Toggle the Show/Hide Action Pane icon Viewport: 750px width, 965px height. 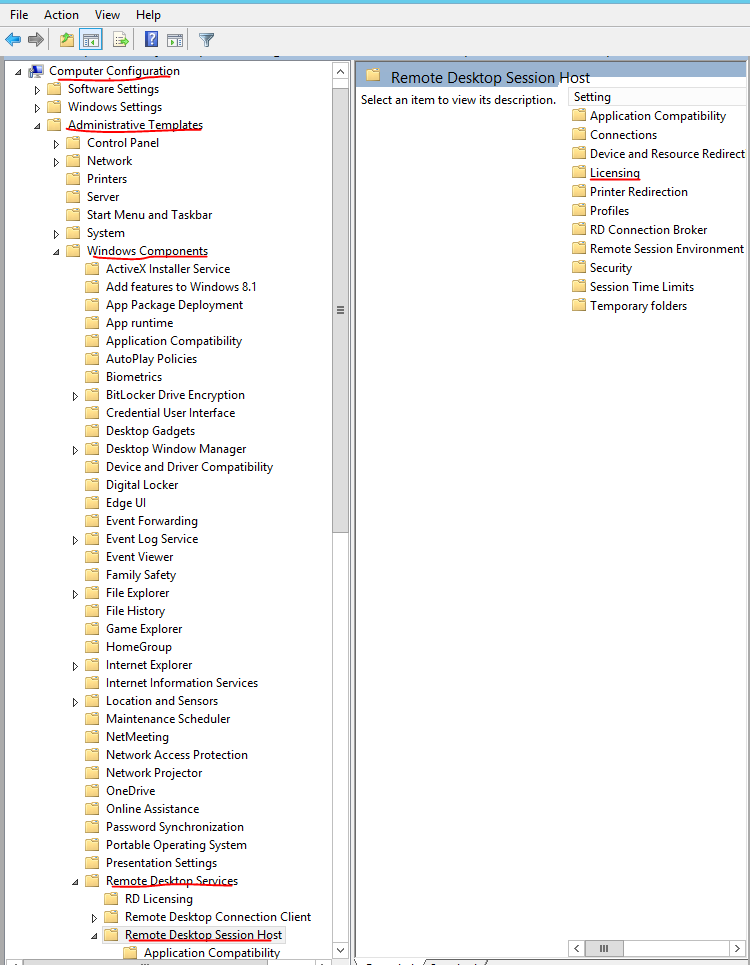pyautogui.click(x=175, y=40)
